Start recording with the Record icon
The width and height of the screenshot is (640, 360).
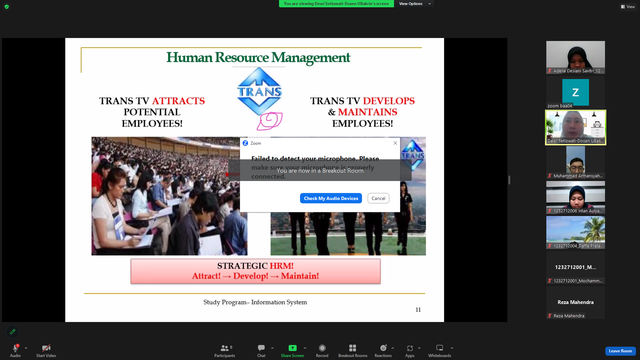pos(322,348)
